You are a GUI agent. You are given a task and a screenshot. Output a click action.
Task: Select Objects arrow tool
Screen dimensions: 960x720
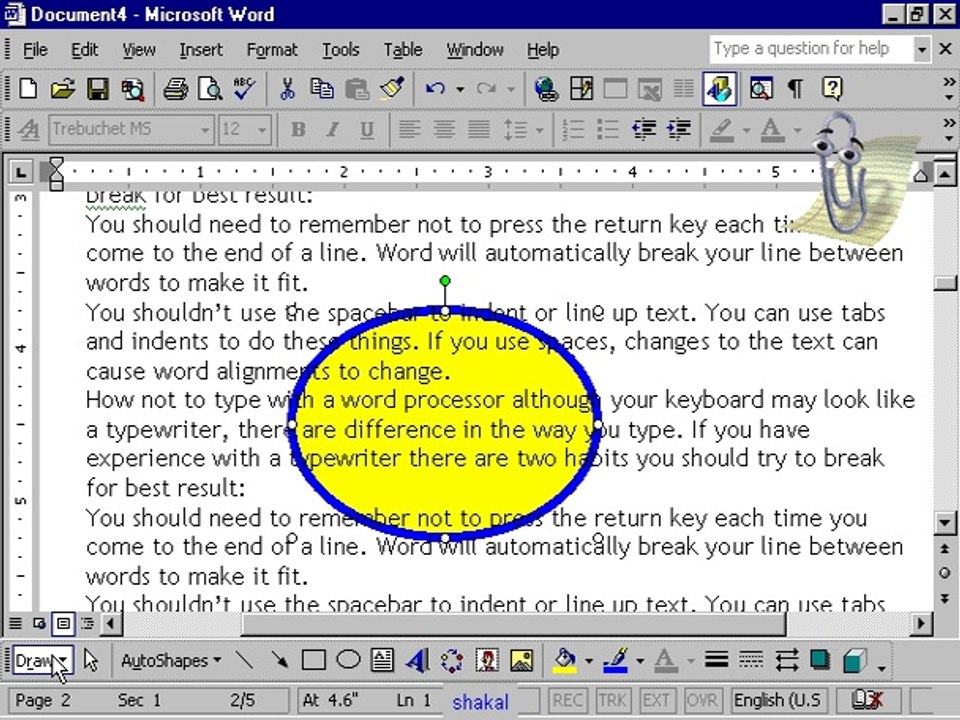91,661
